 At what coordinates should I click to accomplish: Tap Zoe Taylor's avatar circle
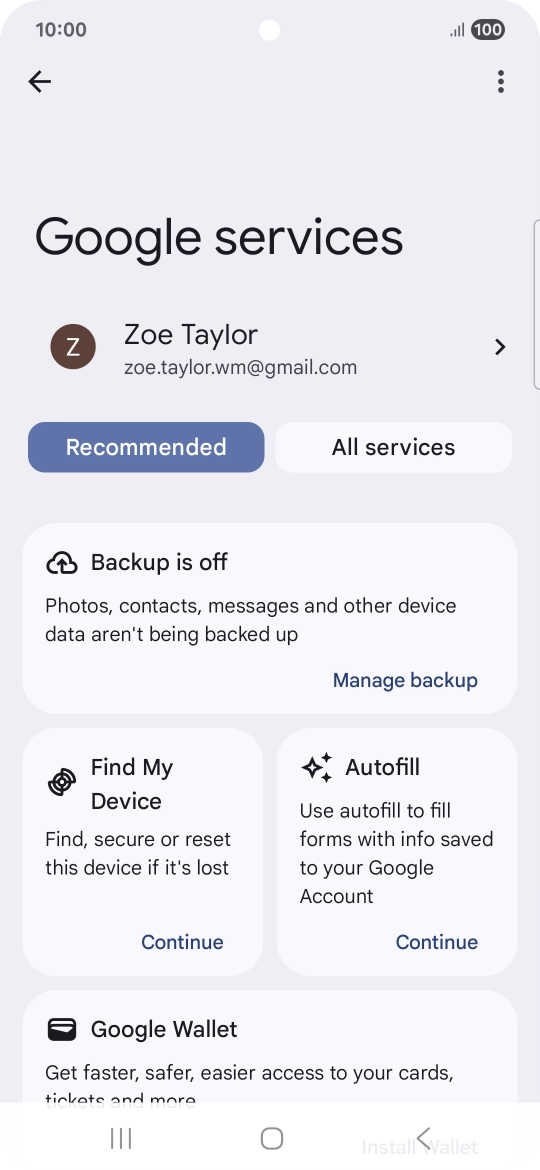(73, 347)
